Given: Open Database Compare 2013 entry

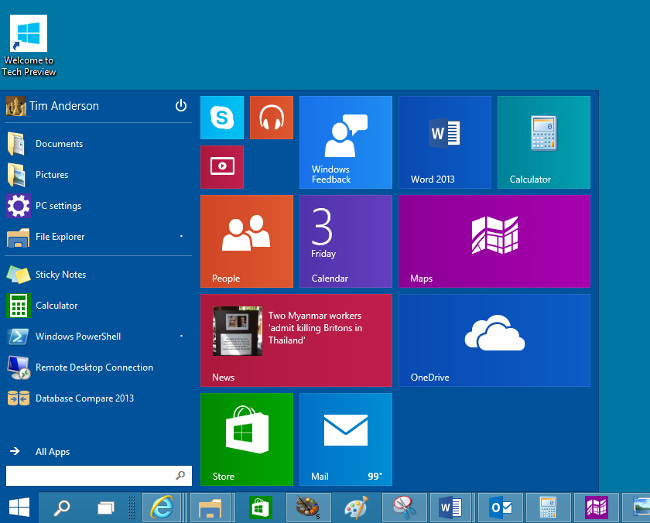Looking at the screenshot, I should coord(98,399).
